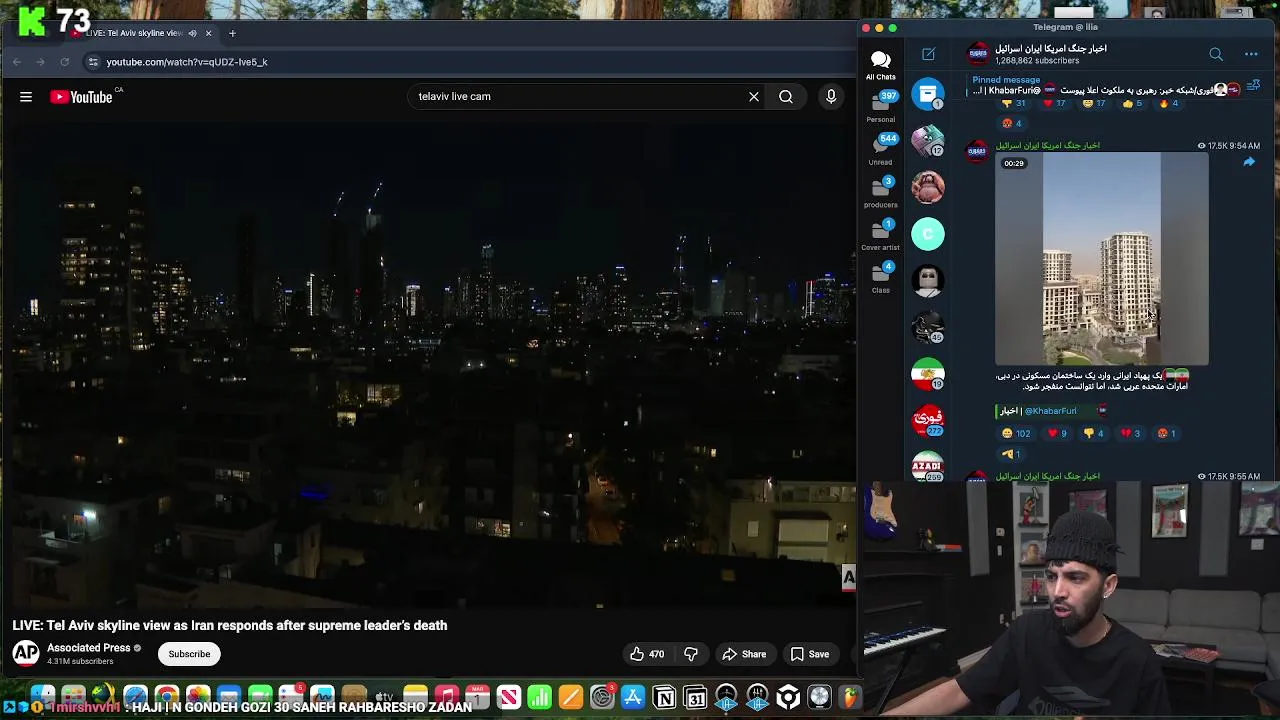This screenshot has width=1280, height=720.
Task: Open Music app from the Dock
Action: (x=446, y=697)
